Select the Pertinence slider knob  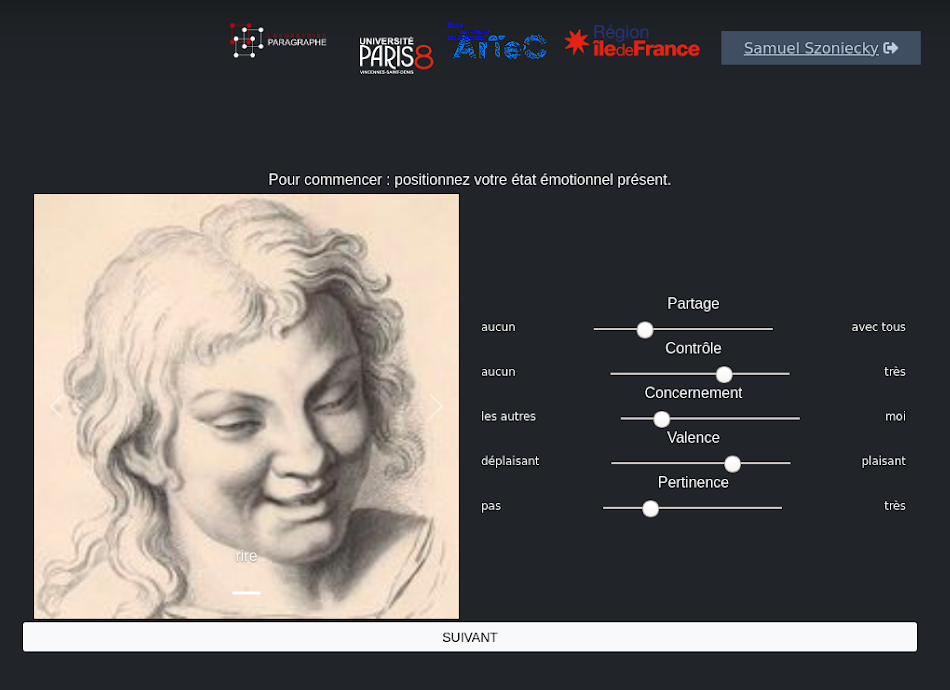point(650,508)
